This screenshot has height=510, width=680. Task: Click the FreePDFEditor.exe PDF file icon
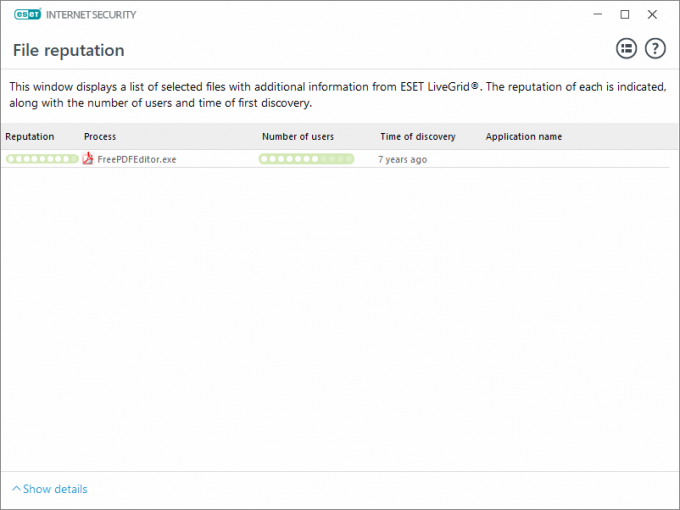(x=88, y=159)
